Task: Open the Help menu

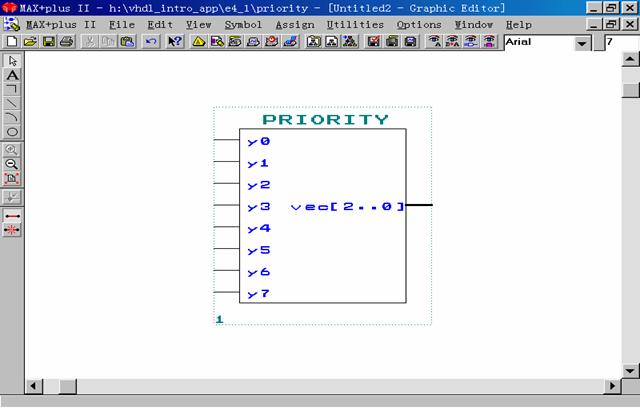Action: (519, 25)
